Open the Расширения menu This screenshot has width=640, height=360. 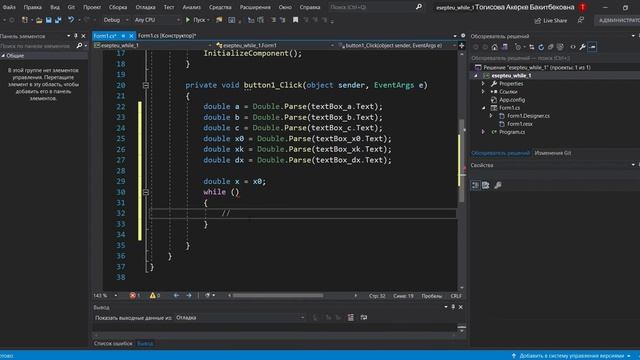(255, 7)
